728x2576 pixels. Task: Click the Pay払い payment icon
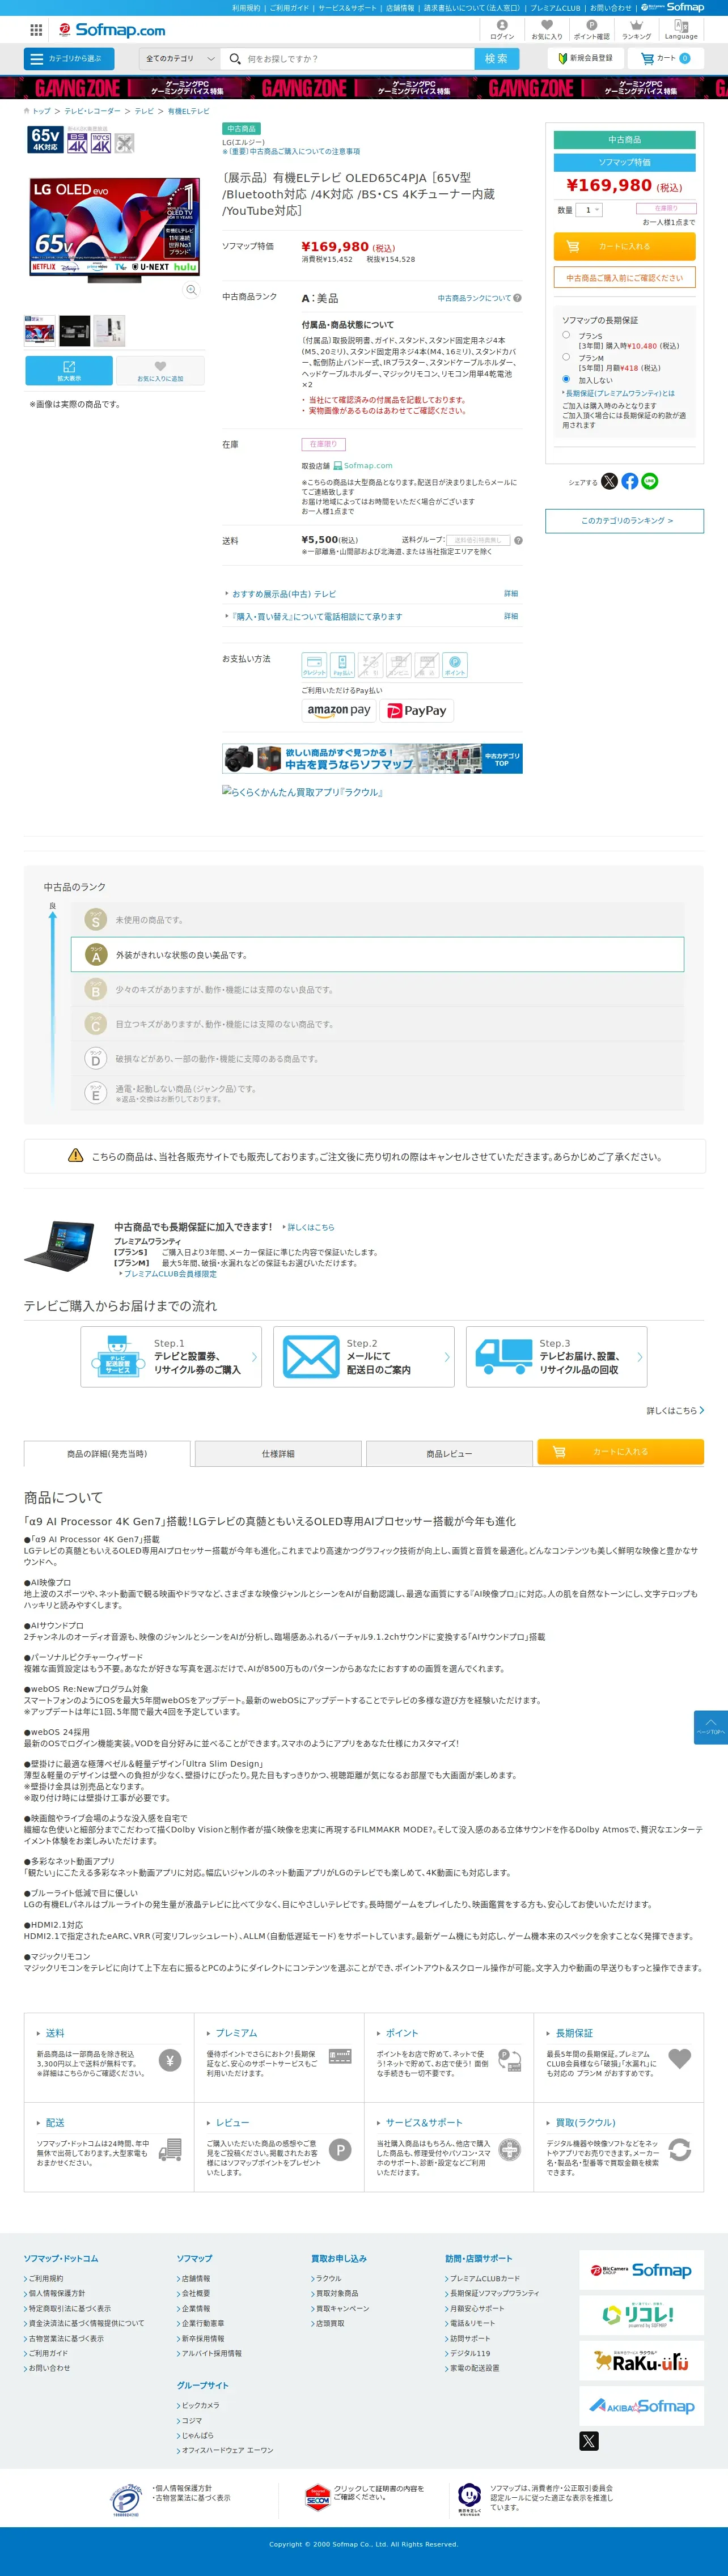click(x=343, y=665)
